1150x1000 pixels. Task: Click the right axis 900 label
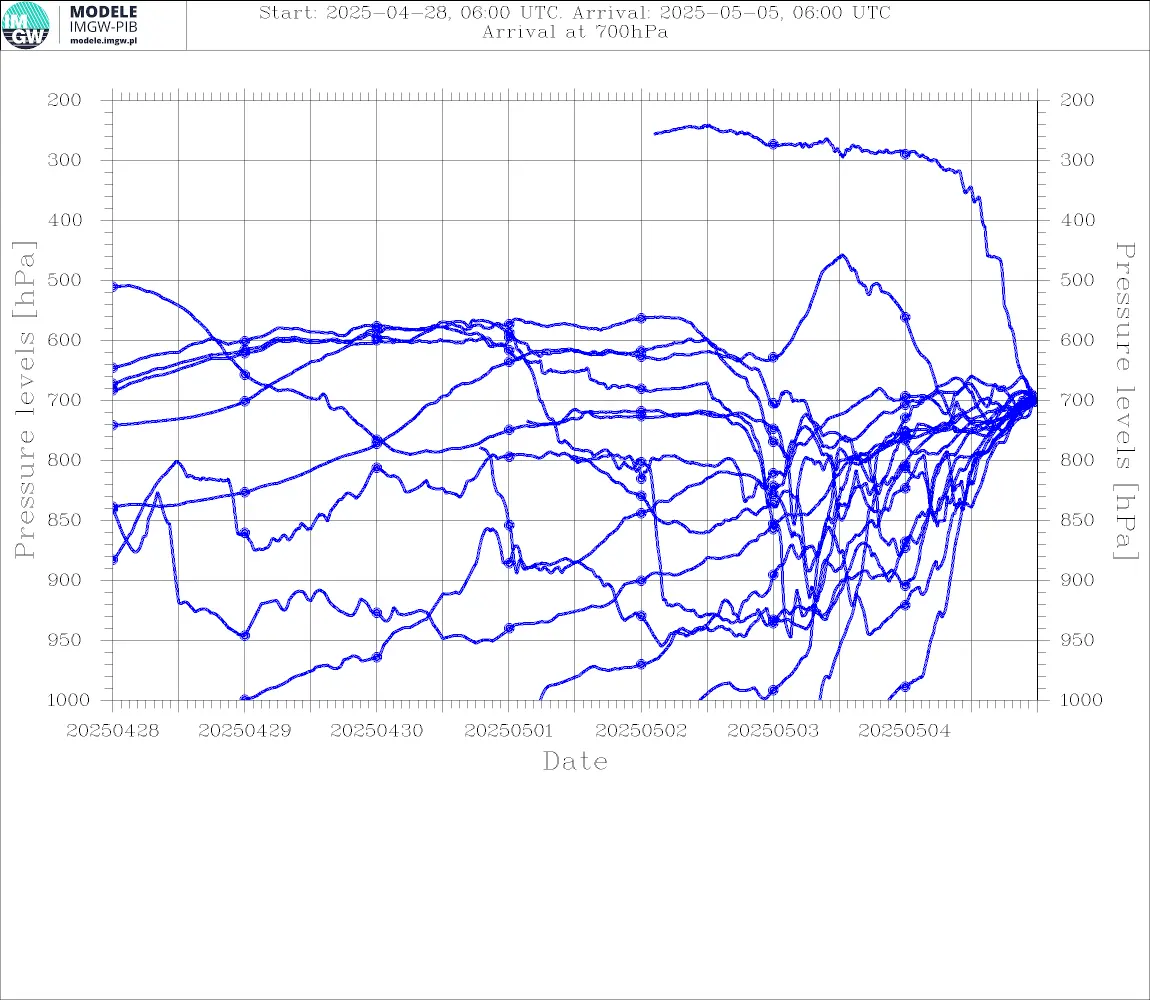[1077, 580]
